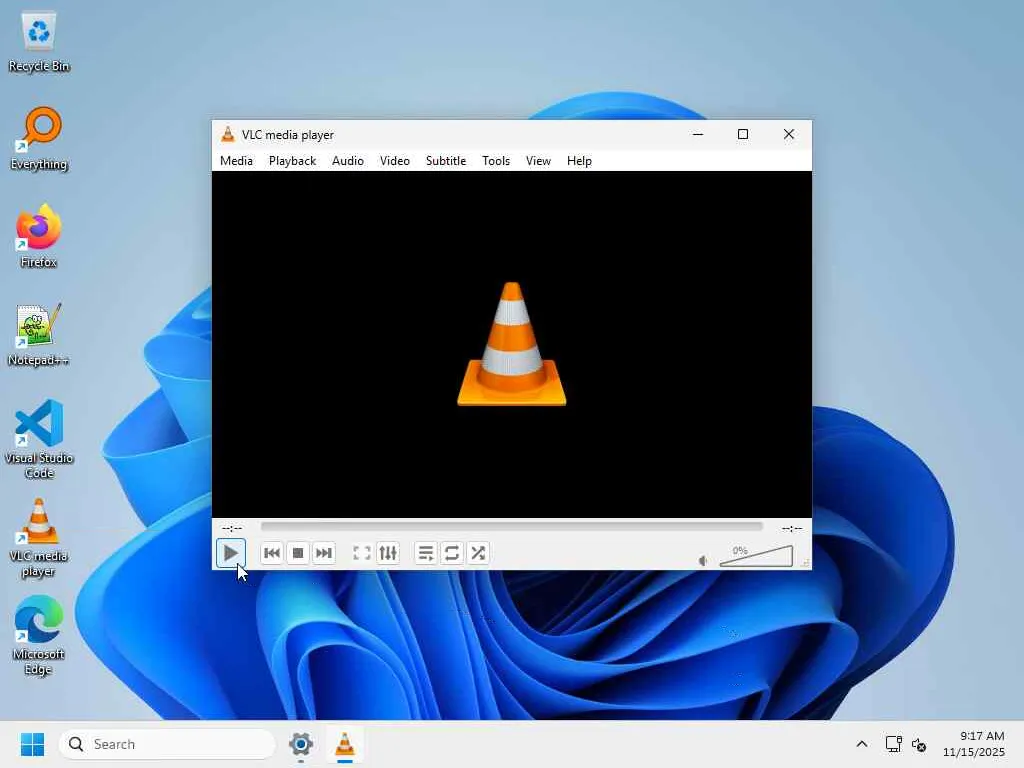Click the VLC taskbar icon
Viewport: 1024px width, 768px height.
(345, 744)
